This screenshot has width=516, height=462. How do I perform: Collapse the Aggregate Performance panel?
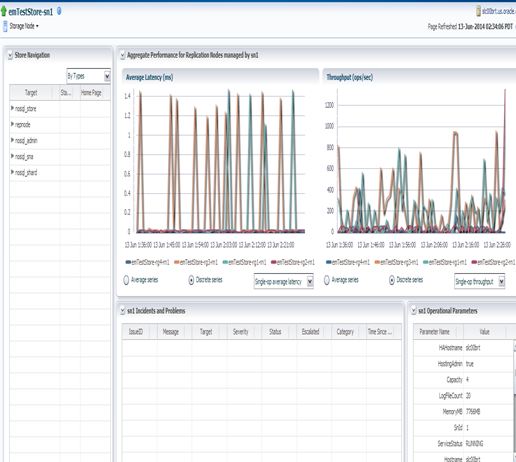pos(123,55)
